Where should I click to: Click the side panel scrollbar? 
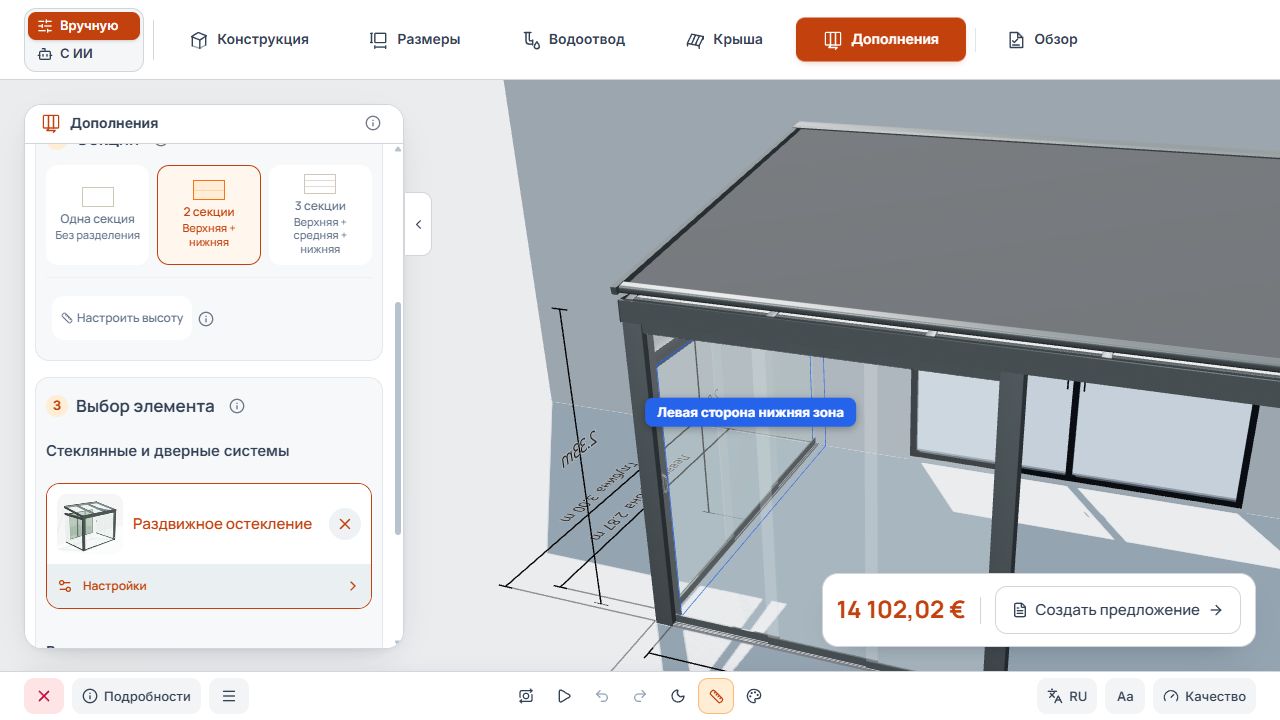(399, 418)
